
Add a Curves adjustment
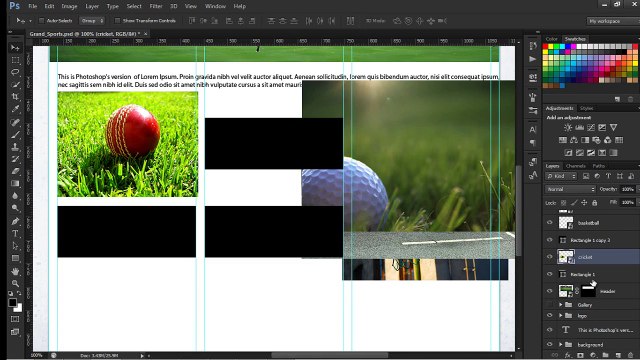click(x=591, y=128)
